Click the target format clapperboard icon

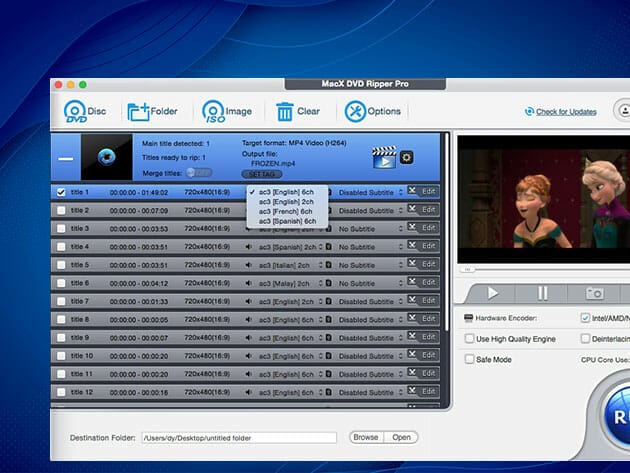pos(383,157)
